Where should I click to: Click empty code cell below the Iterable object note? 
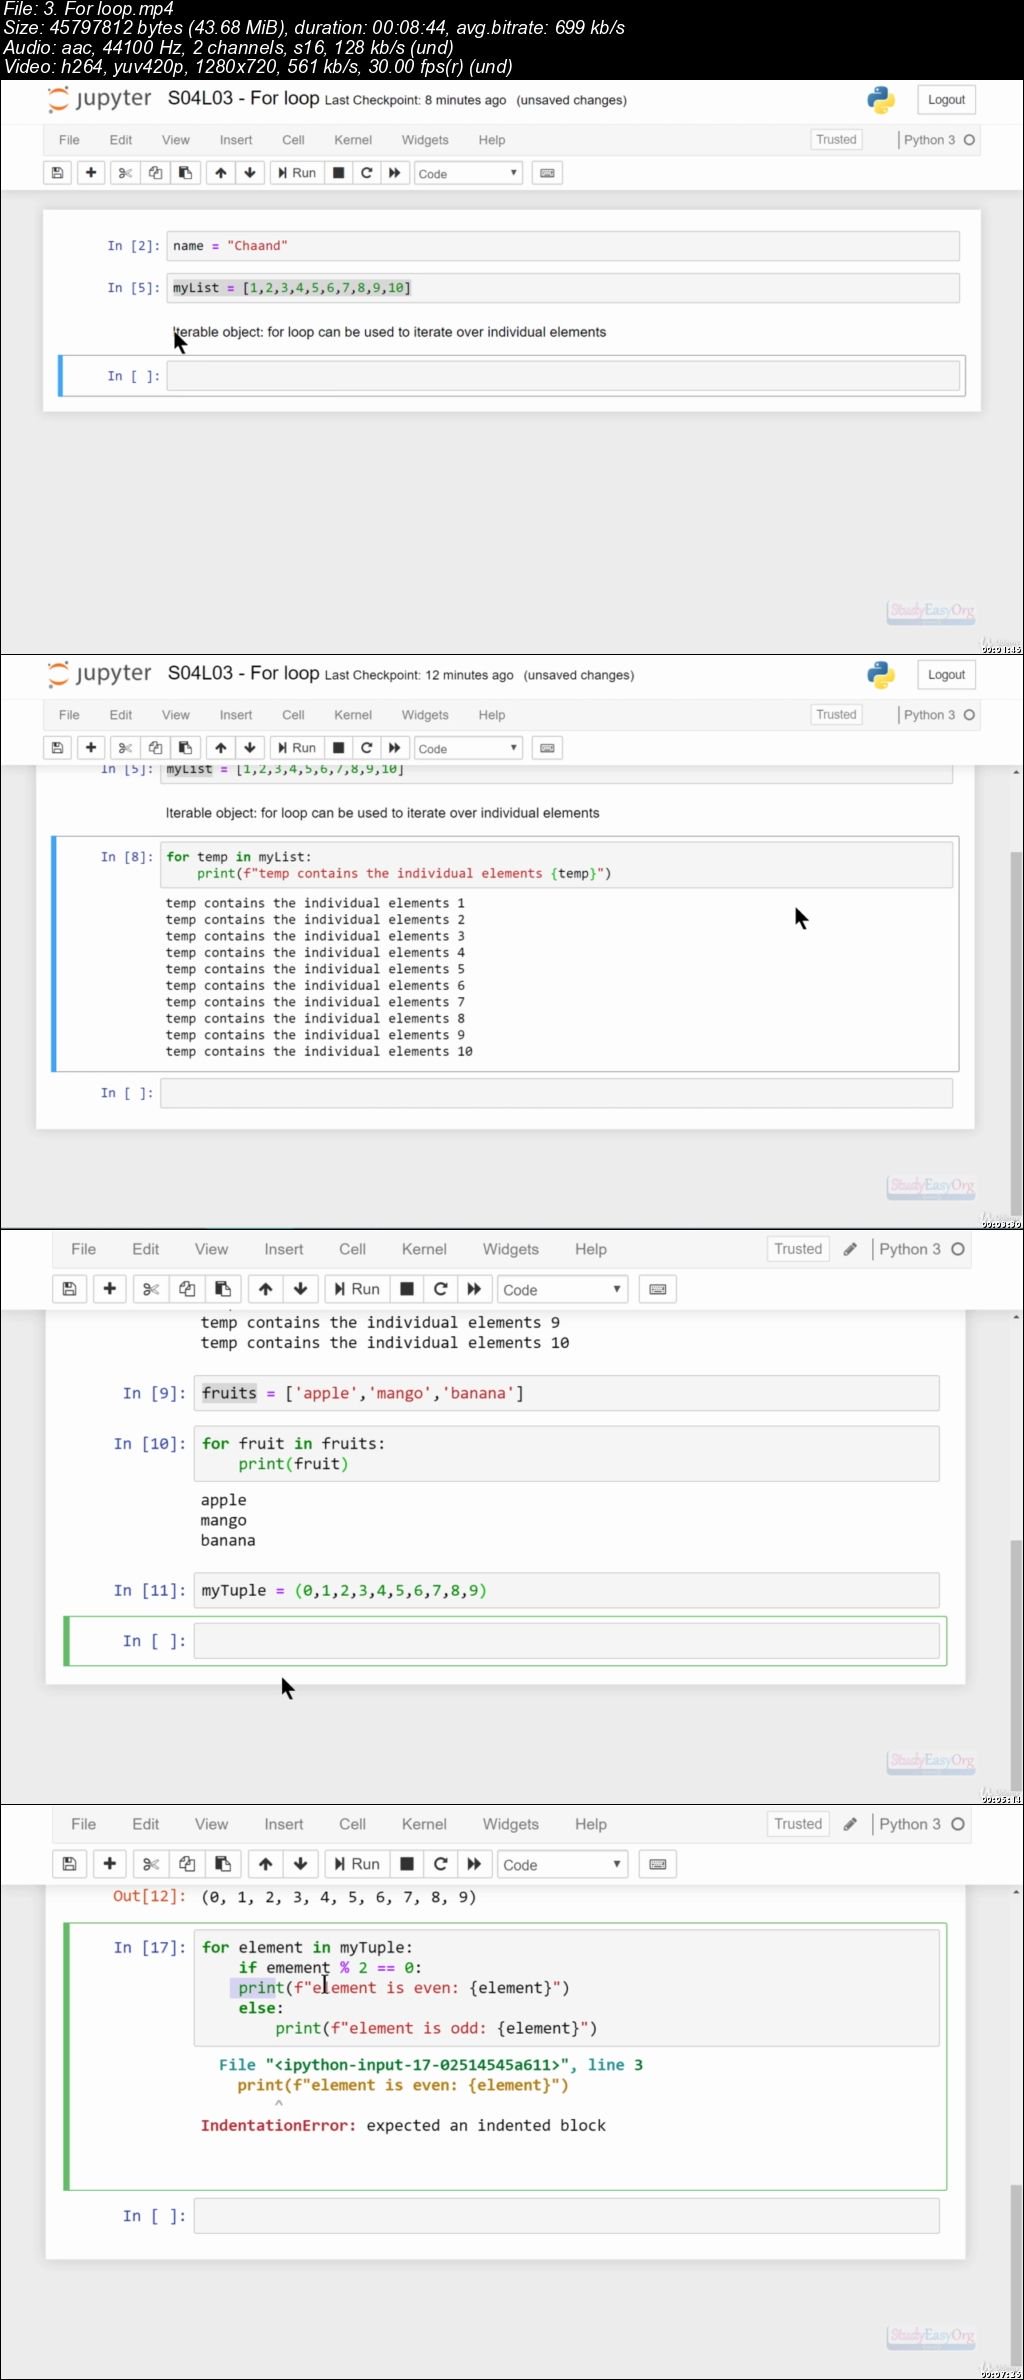click(563, 376)
